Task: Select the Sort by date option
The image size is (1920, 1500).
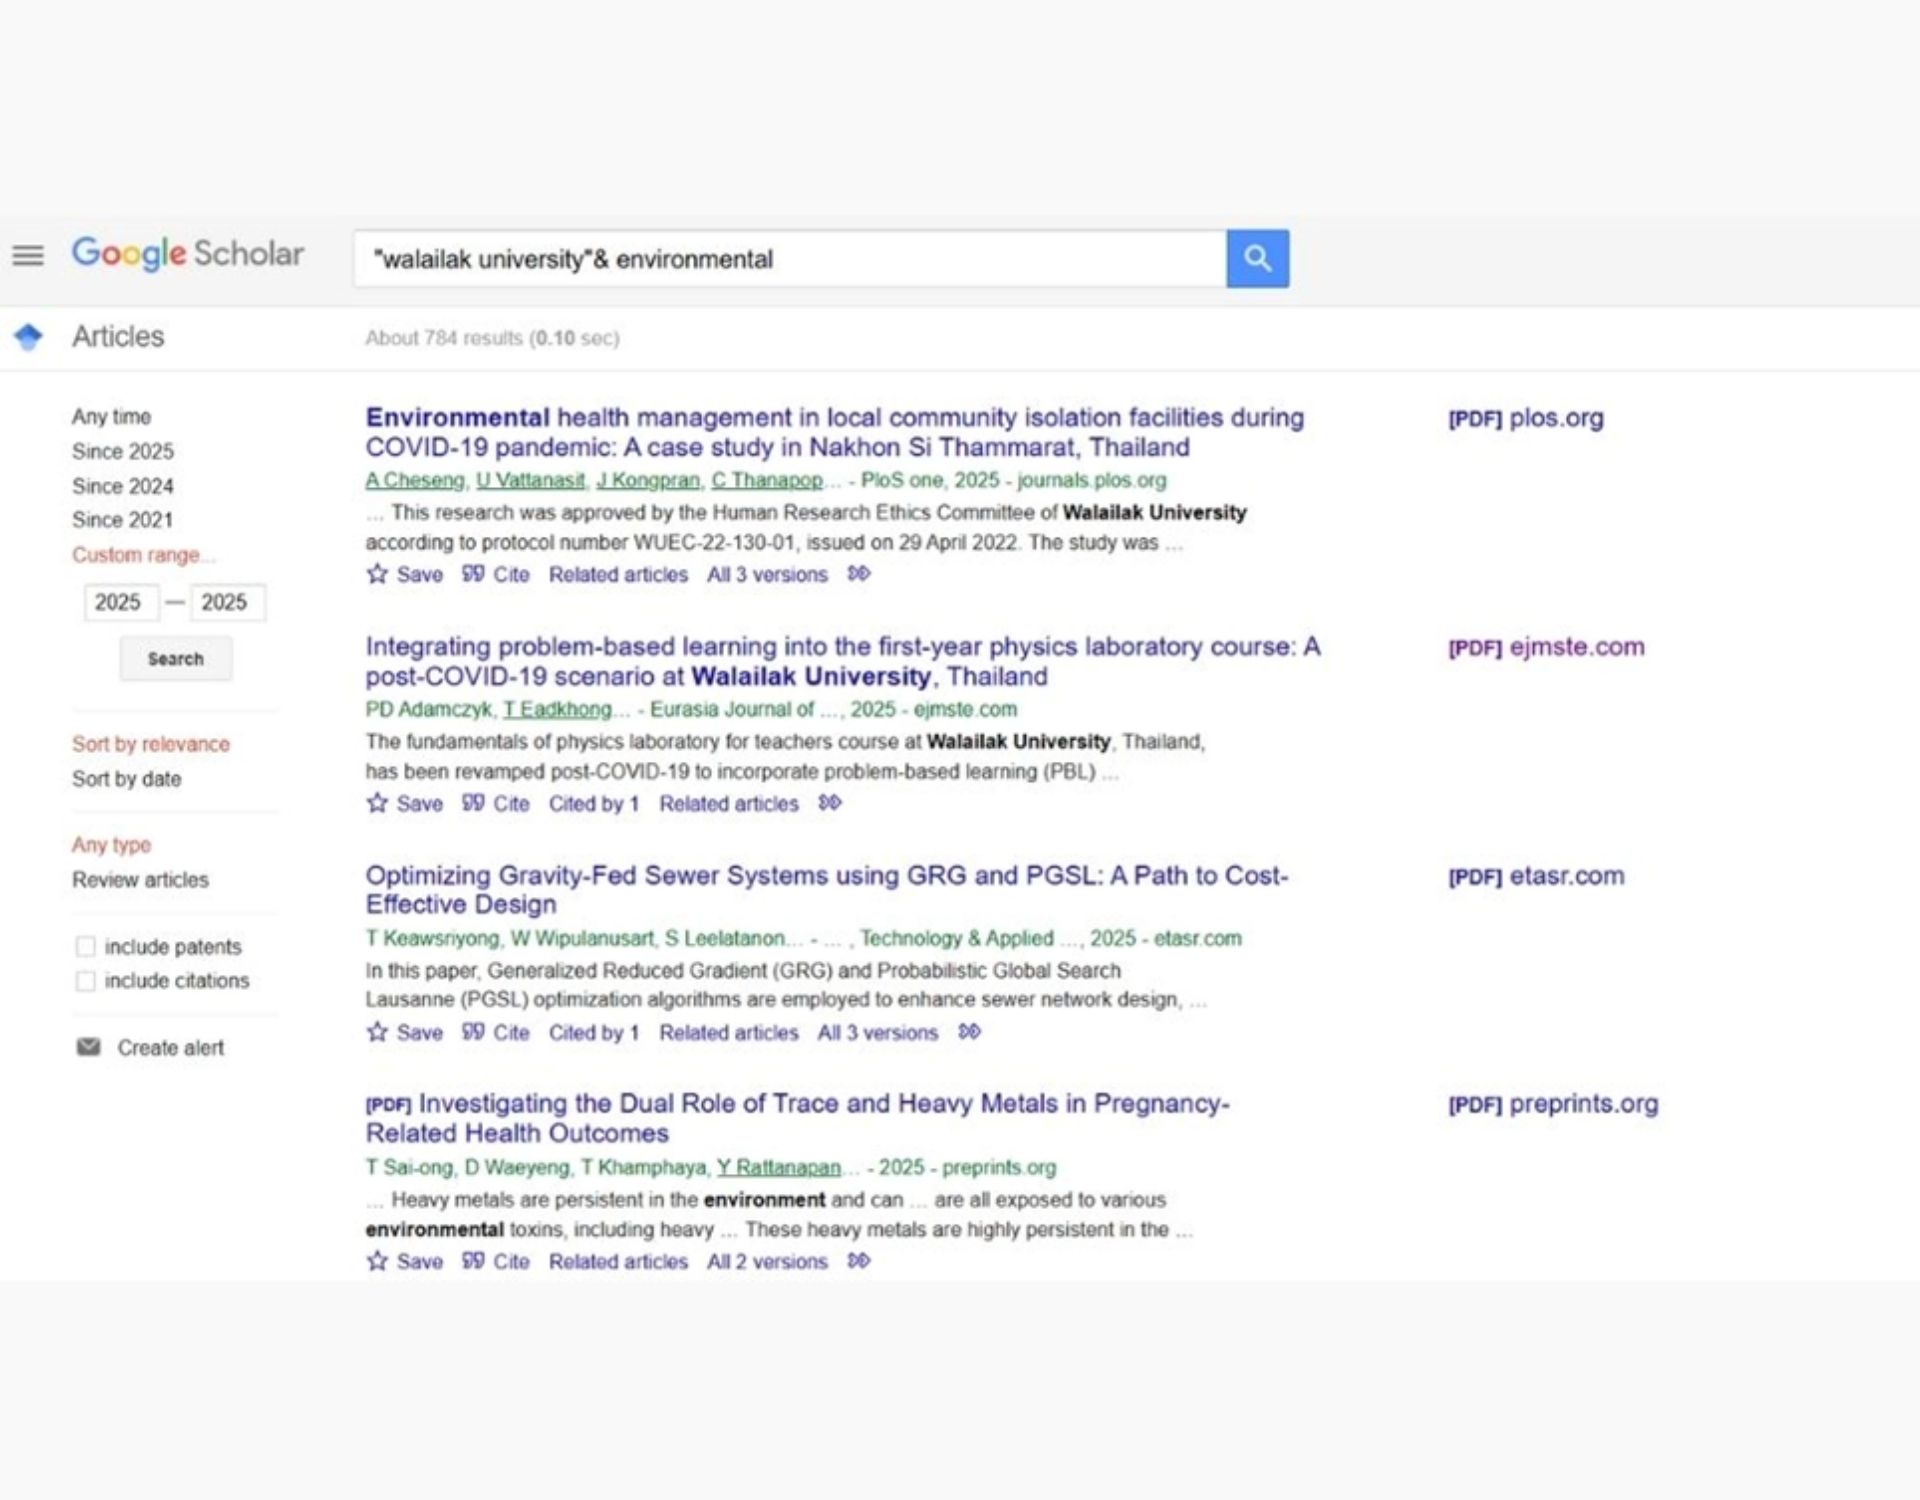Action: pos(127,779)
